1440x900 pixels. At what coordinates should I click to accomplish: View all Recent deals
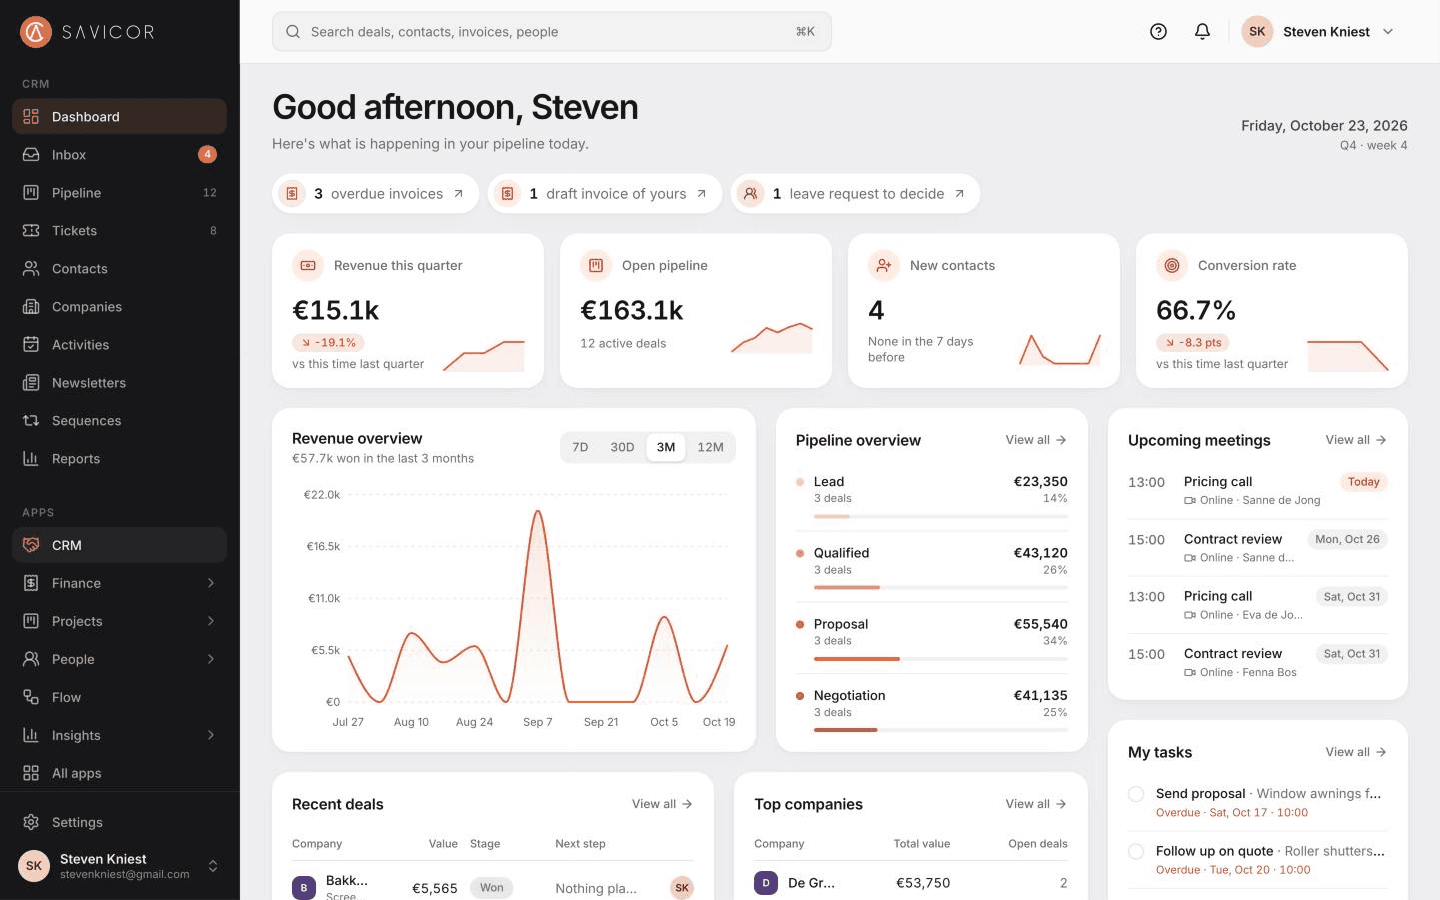coord(662,804)
